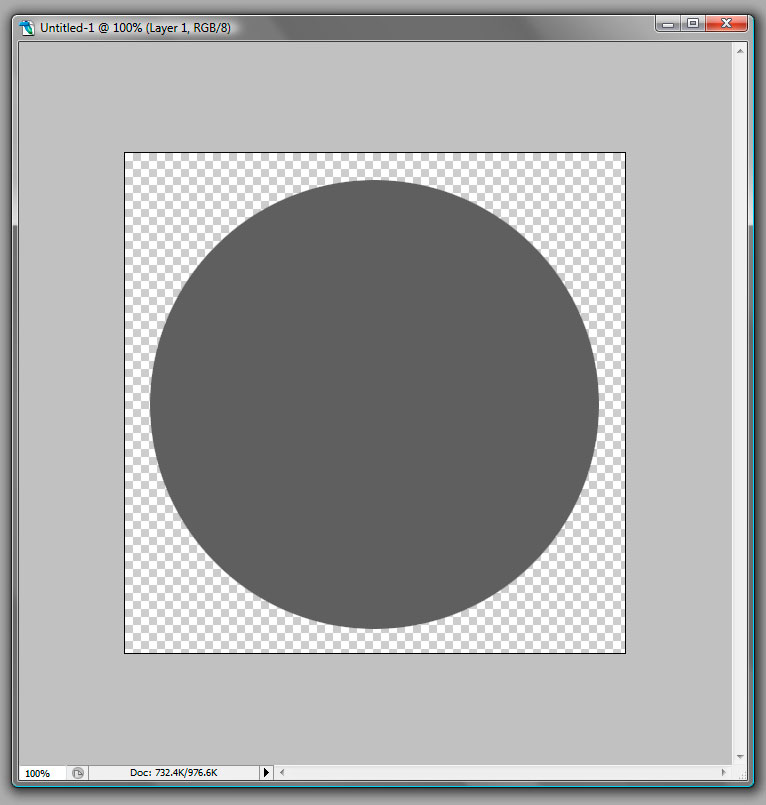Click the window resize grip in corner
The image size is (766, 805).
coord(742,775)
